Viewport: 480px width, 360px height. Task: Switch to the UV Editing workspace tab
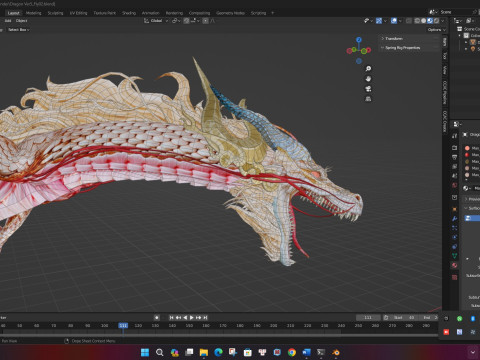(78, 13)
